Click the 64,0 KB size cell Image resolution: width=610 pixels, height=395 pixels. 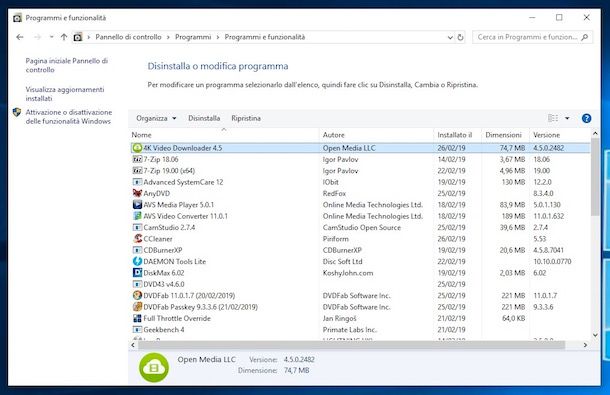click(514, 318)
